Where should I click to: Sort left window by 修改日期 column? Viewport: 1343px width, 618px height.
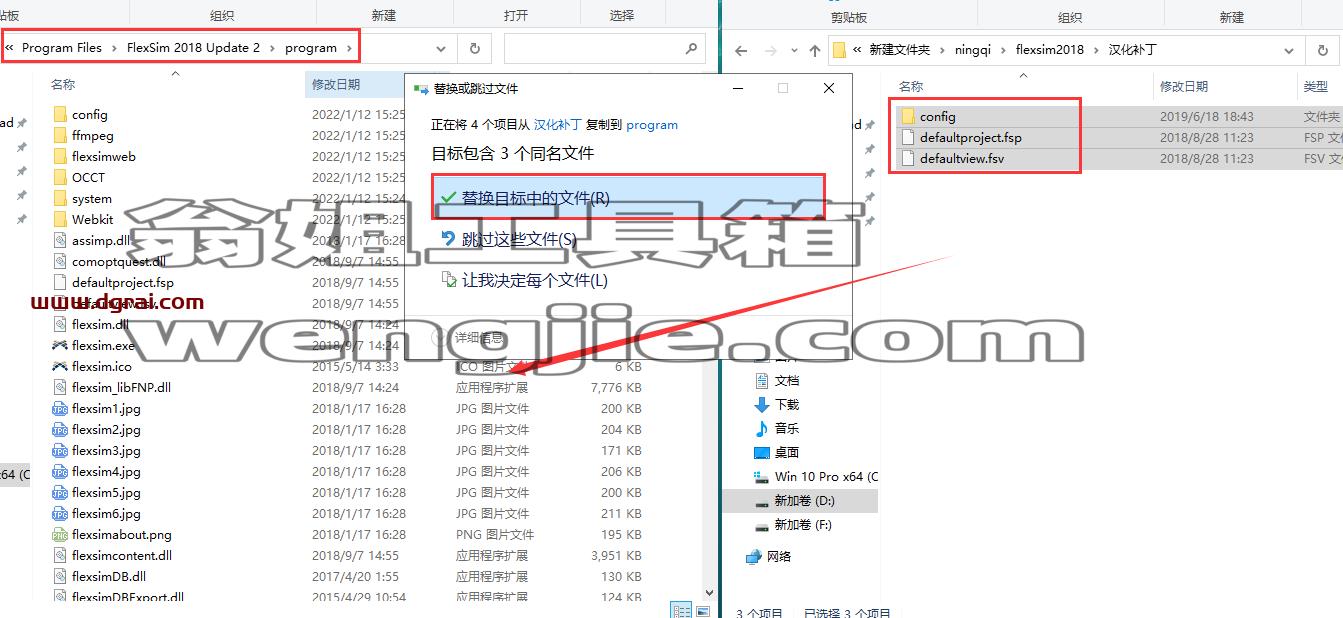[x=336, y=85]
